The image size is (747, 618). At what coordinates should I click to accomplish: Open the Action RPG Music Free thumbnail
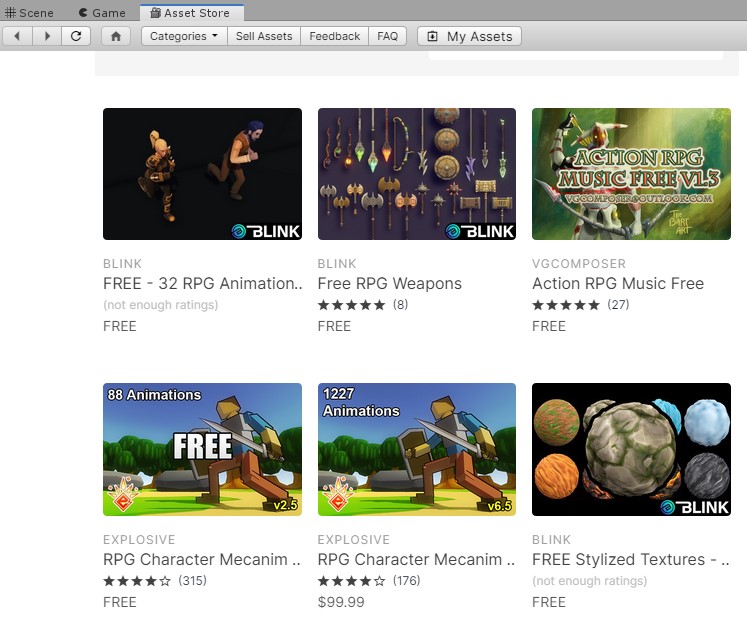click(631, 174)
